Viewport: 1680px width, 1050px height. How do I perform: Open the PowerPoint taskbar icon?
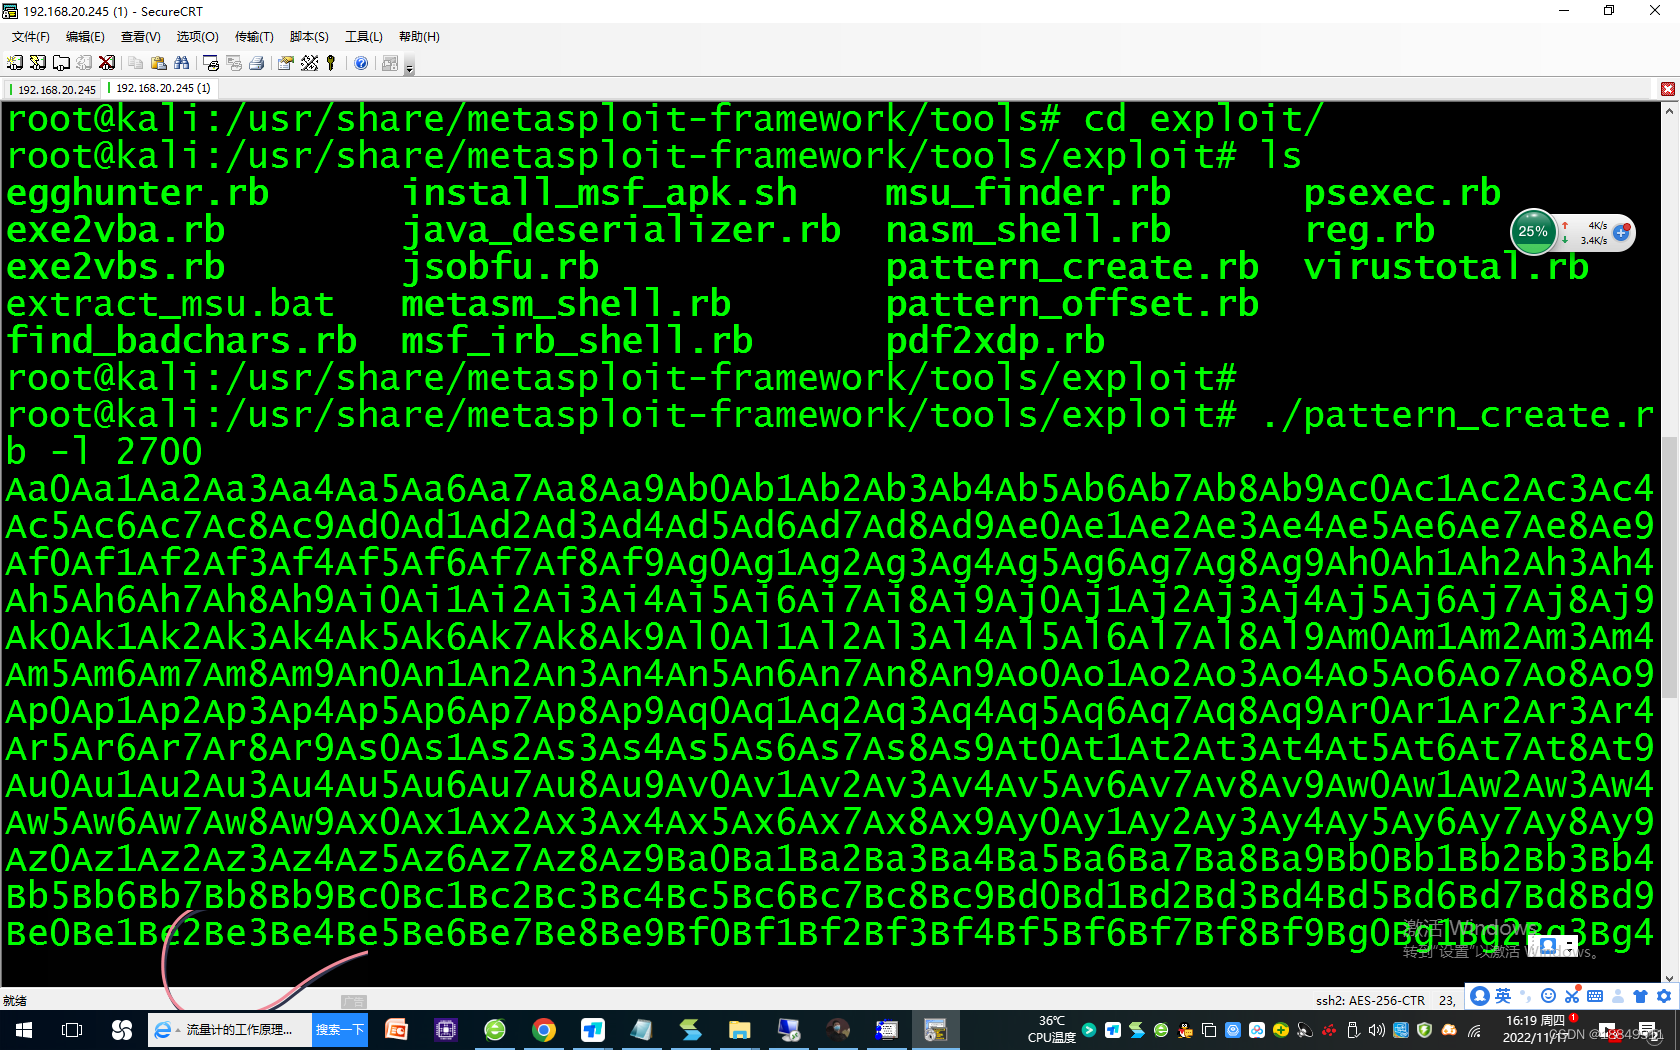pos(397,1030)
